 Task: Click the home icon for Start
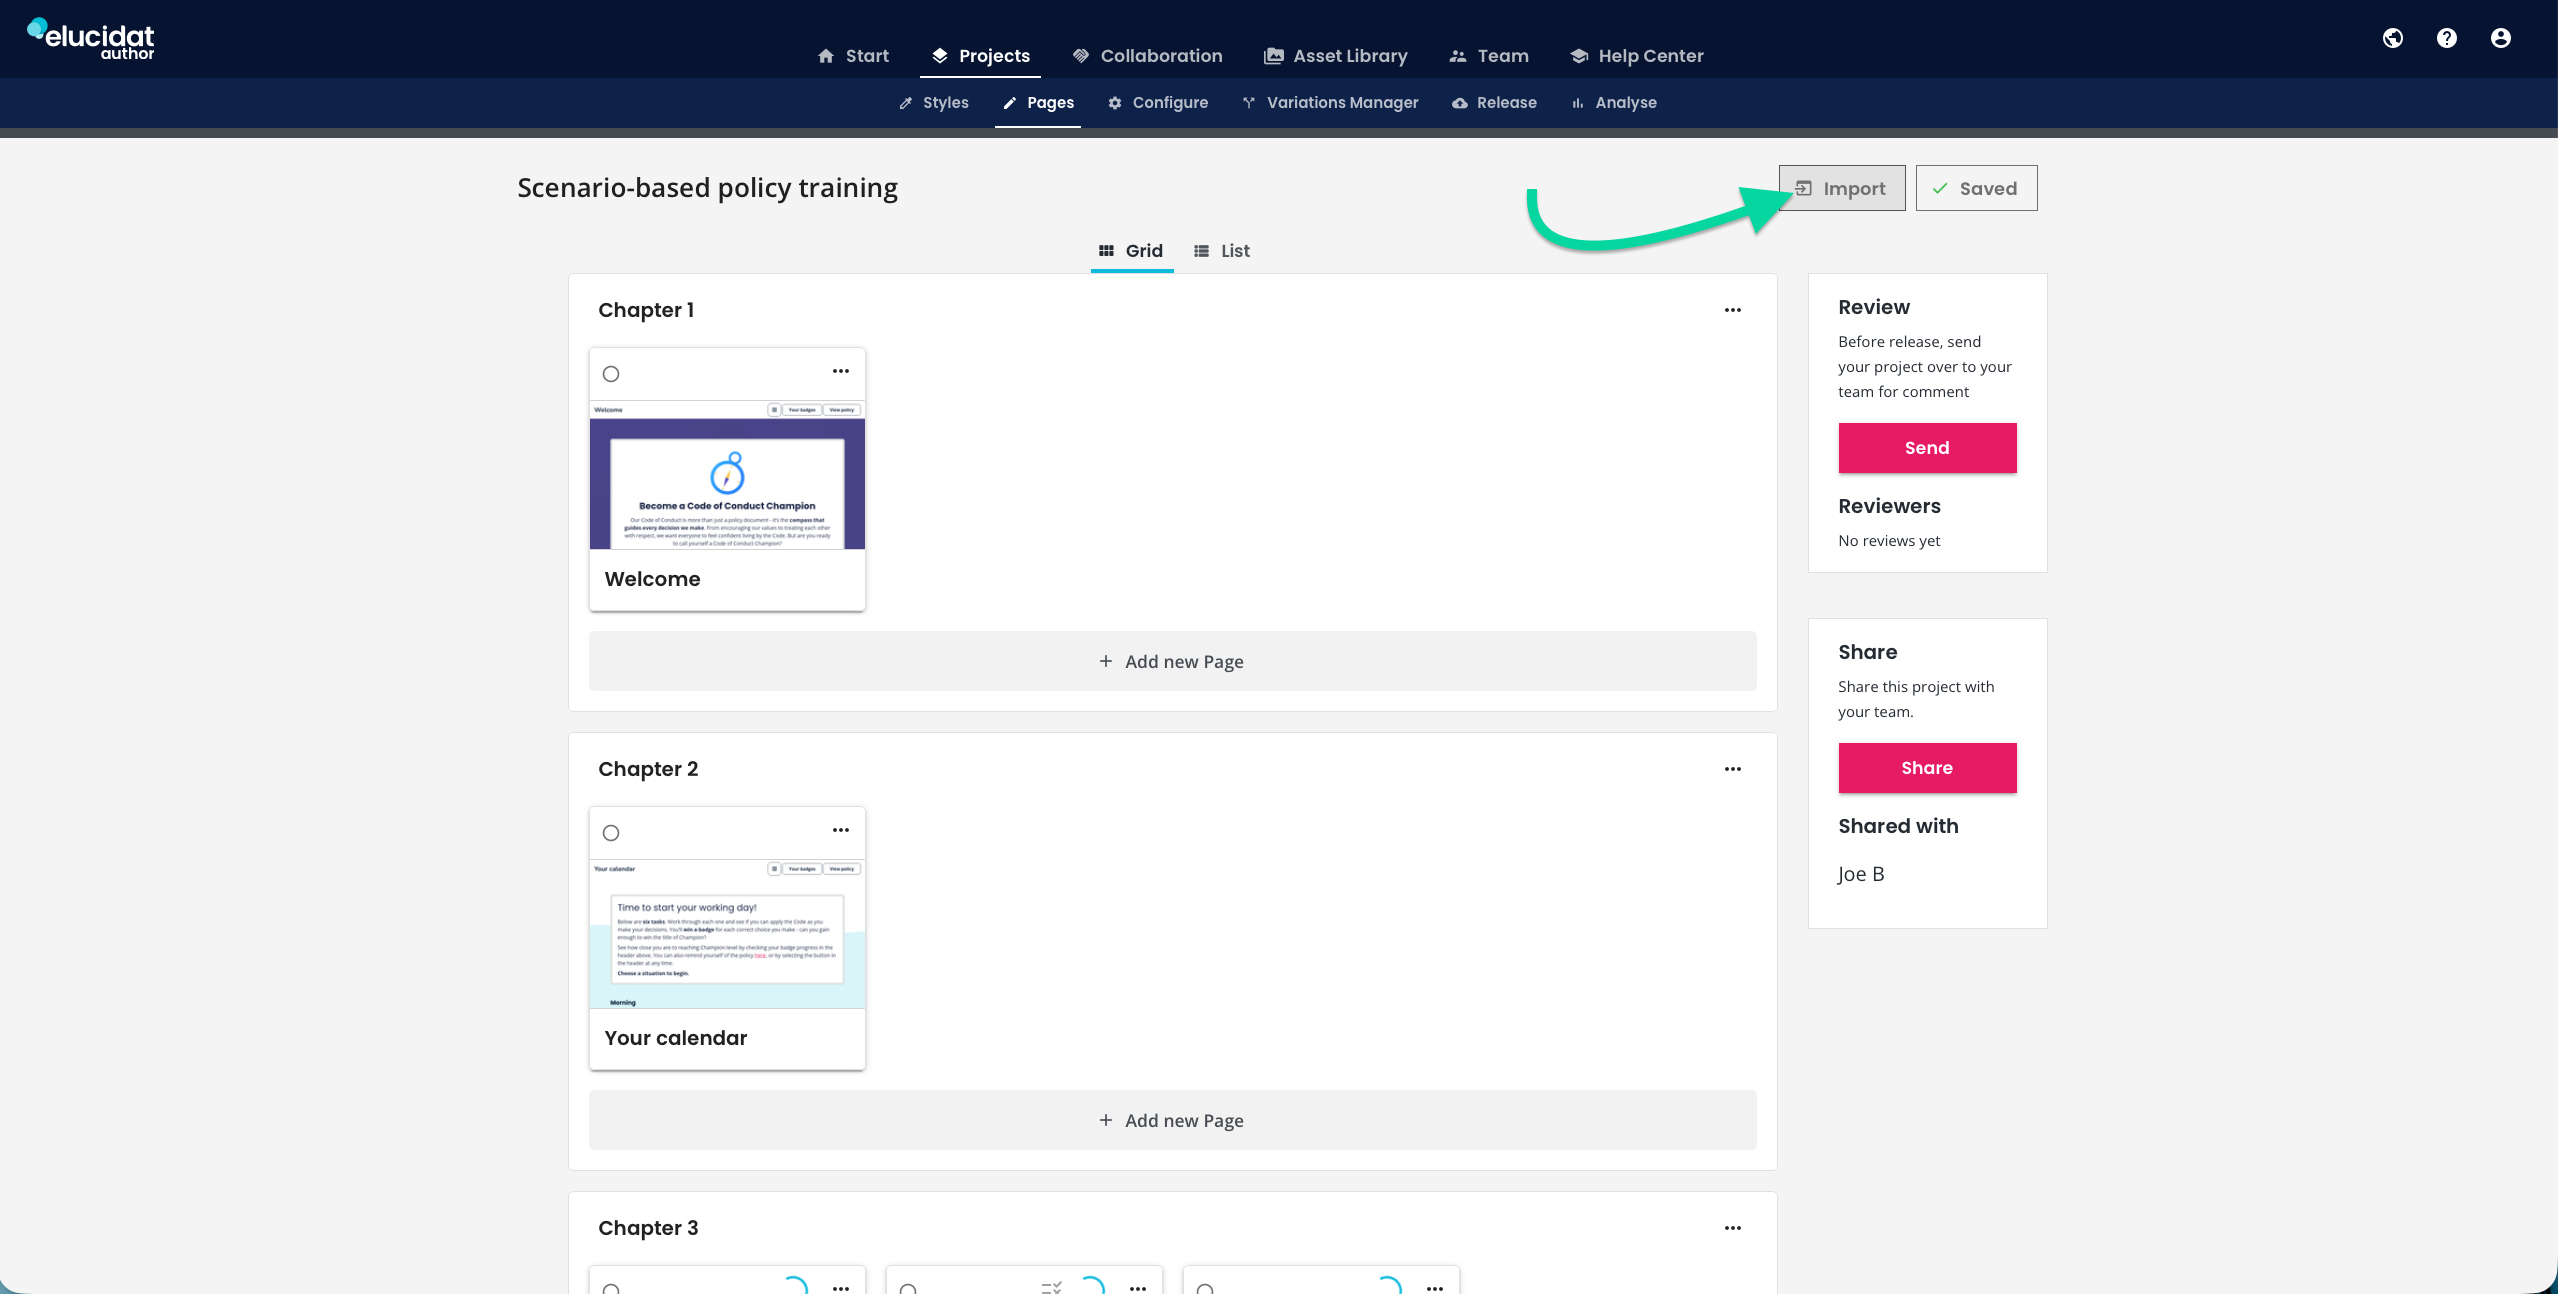click(825, 56)
